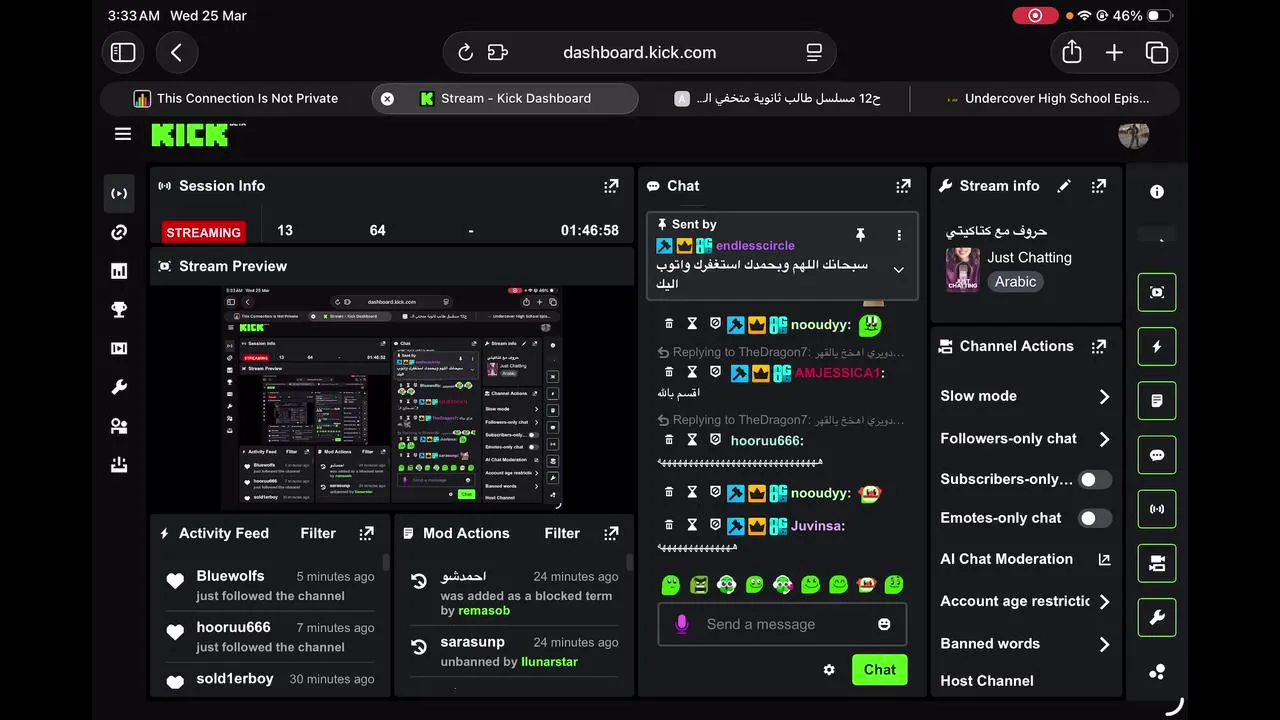
Task: Open Filter in Activity Feed panel
Action: point(318,533)
